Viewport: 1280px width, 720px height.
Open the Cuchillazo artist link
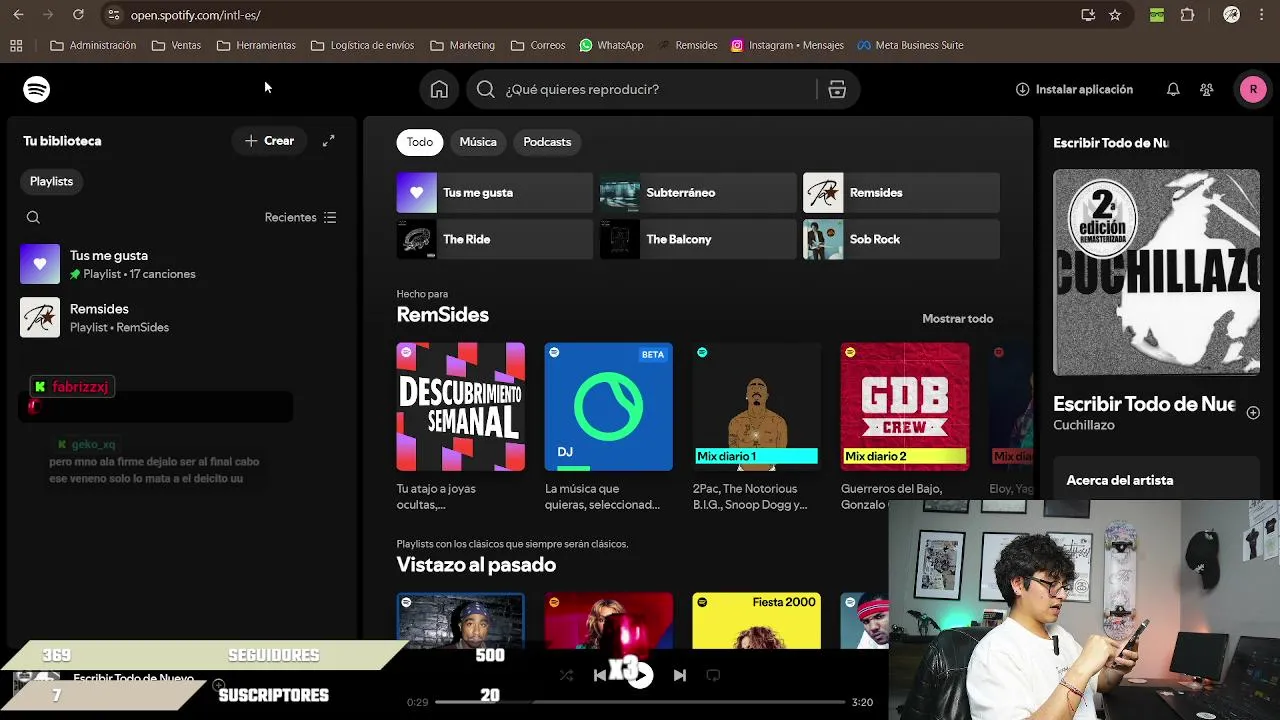tap(1084, 426)
